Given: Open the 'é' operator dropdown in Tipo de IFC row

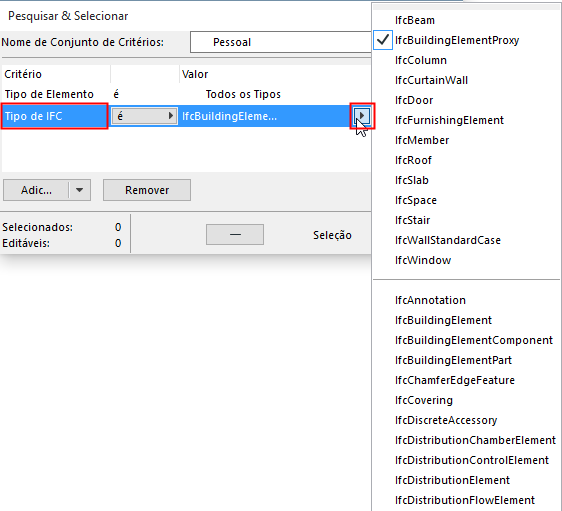Looking at the screenshot, I should 143,116.
